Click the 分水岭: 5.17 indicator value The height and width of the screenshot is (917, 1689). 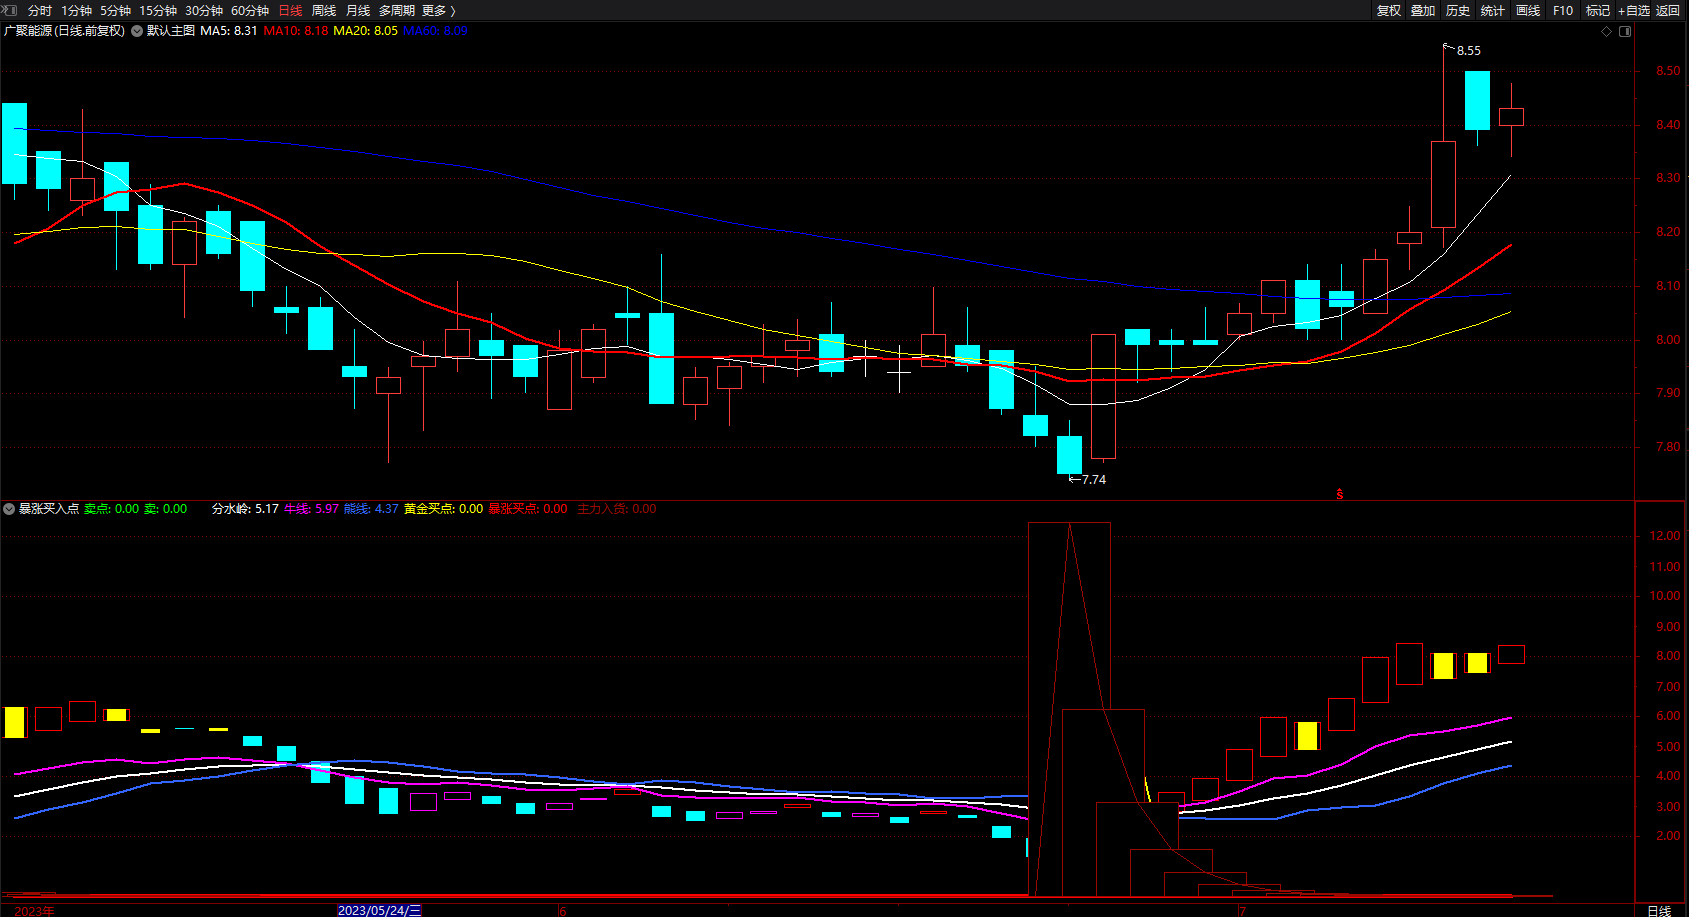pos(245,509)
